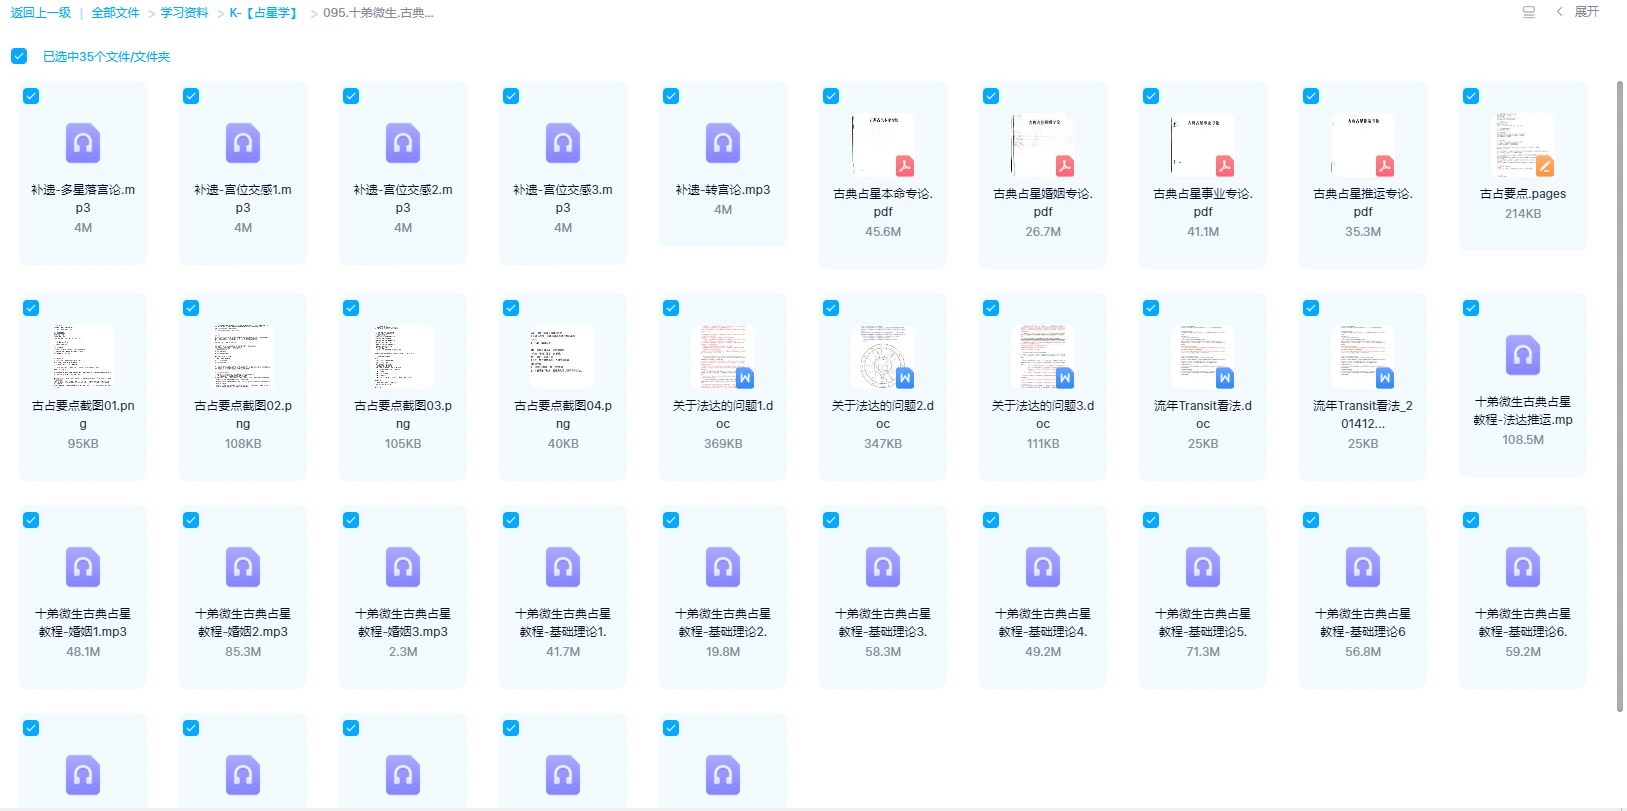Navigate to 全部文件 breadcrumb
Viewport: 1627px width, 811px height.
pos(115,13)
